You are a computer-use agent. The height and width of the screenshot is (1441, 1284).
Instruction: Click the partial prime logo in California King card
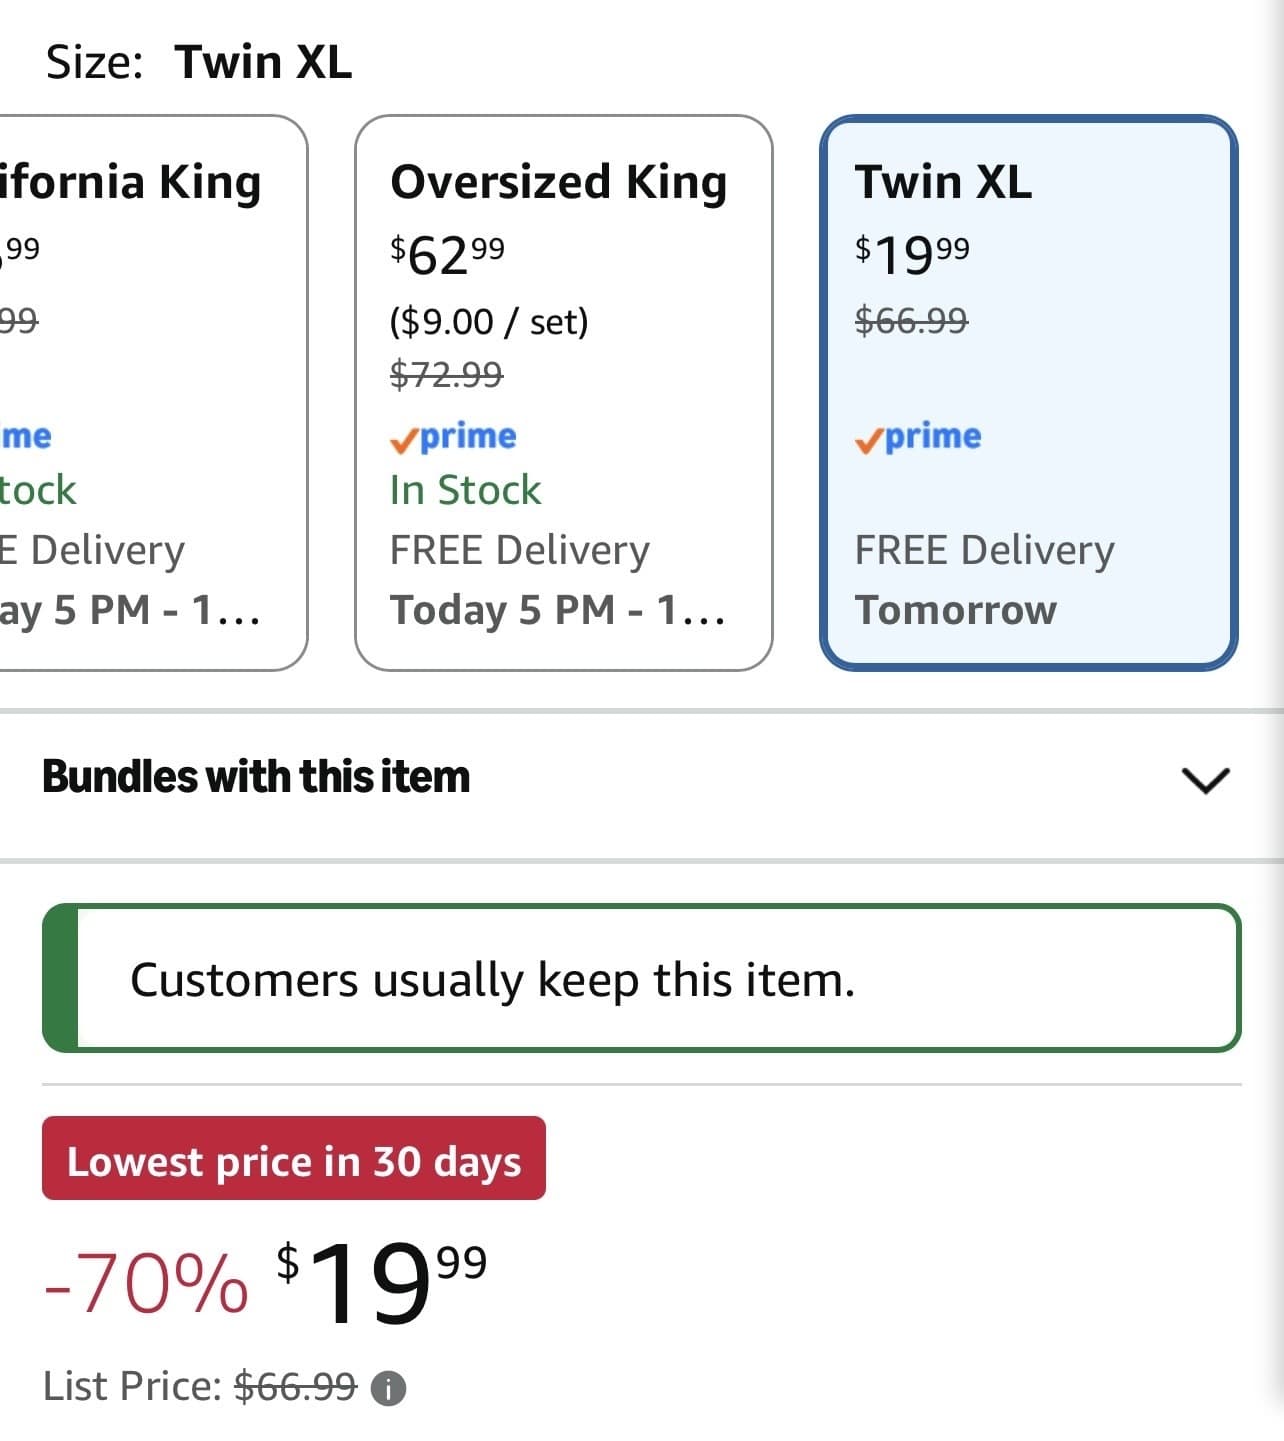(x=25, y=437)
